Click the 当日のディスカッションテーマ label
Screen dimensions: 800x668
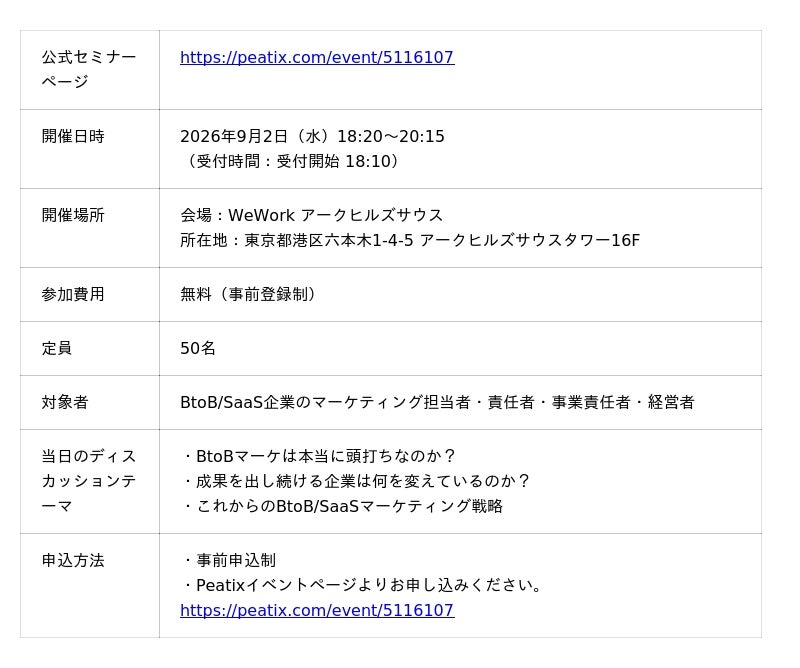pos(89,481)
